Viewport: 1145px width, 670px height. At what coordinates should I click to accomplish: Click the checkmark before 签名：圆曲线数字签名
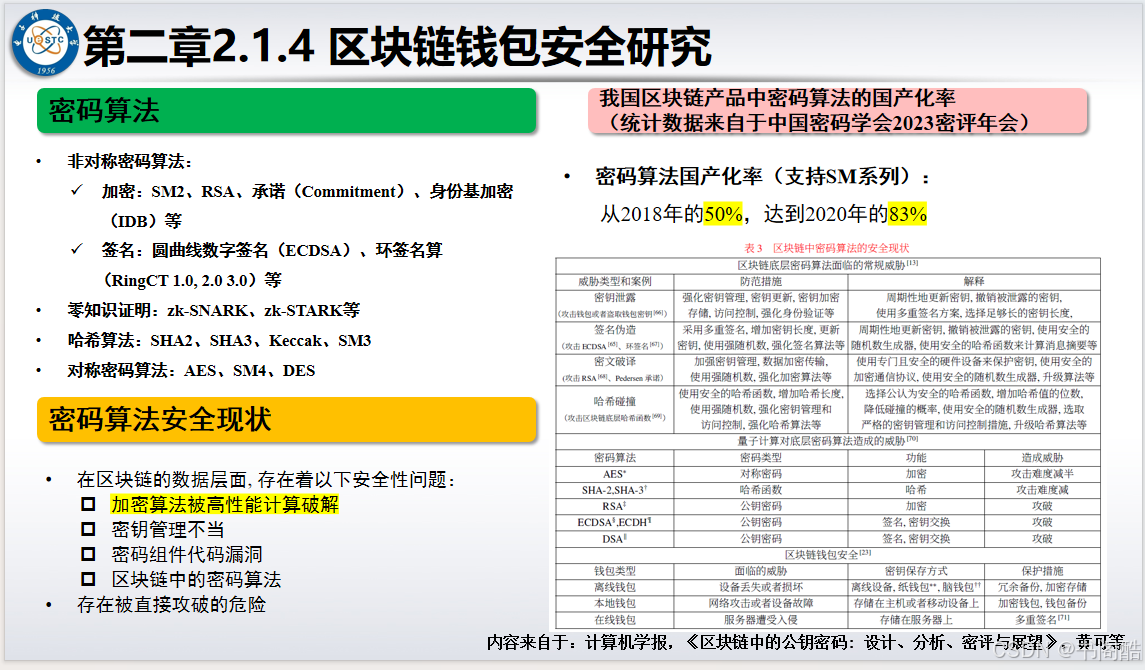77,249
